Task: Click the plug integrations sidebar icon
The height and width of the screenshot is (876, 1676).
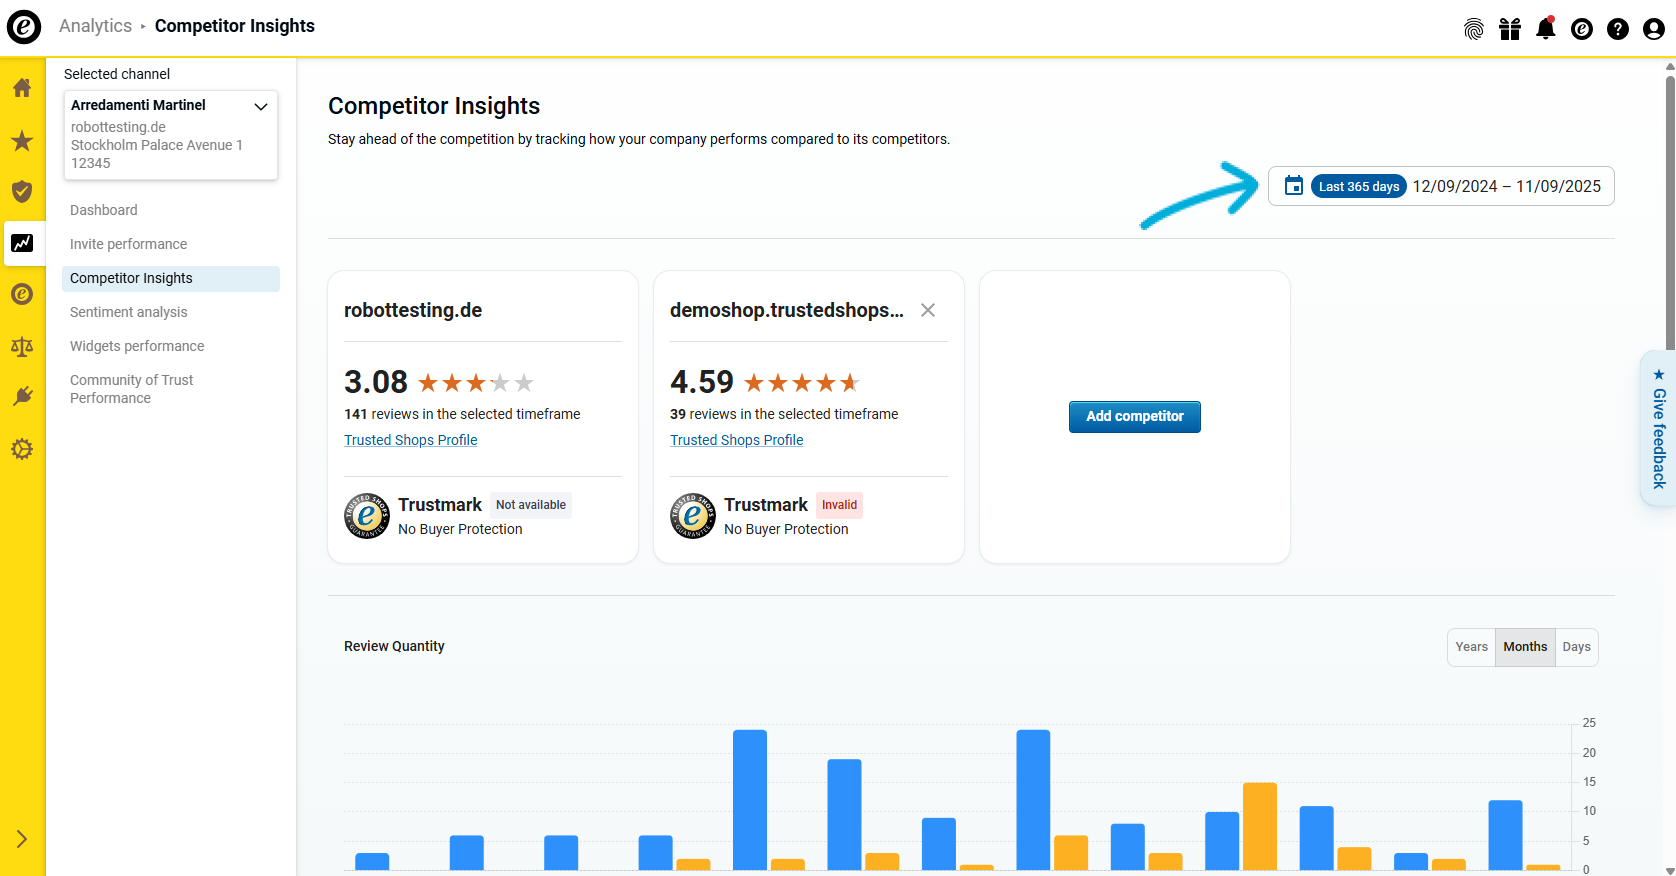Action: click(22, 397)
